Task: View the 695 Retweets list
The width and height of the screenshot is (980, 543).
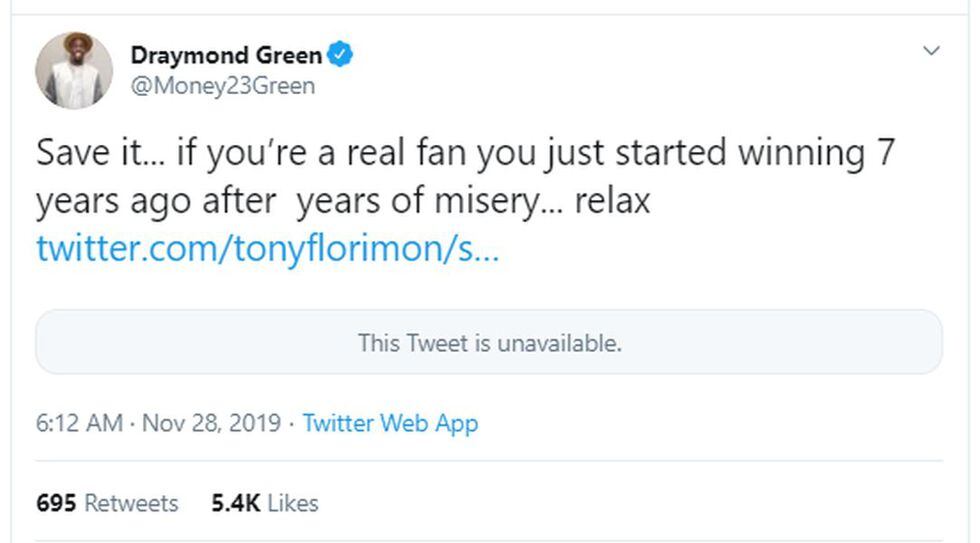Action: click(107, 503)
